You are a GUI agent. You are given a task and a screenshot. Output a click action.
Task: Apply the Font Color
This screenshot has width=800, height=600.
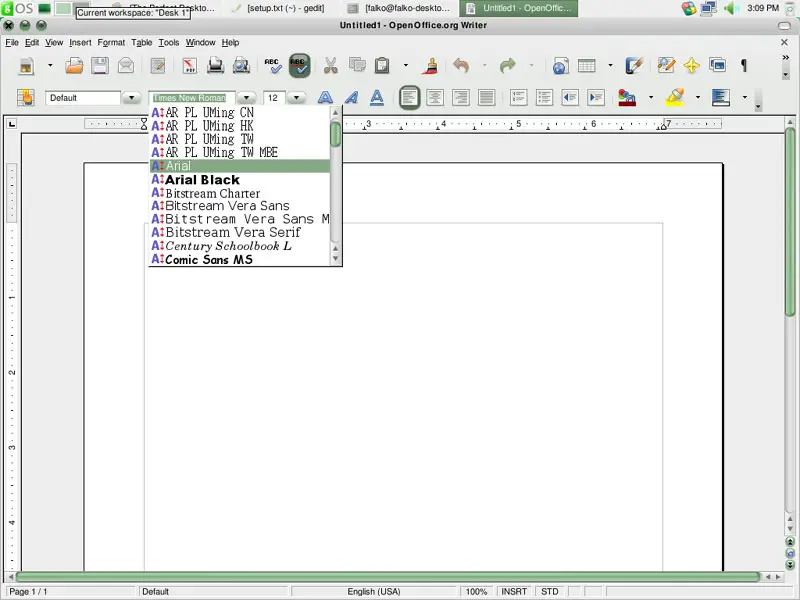(627, 97)
